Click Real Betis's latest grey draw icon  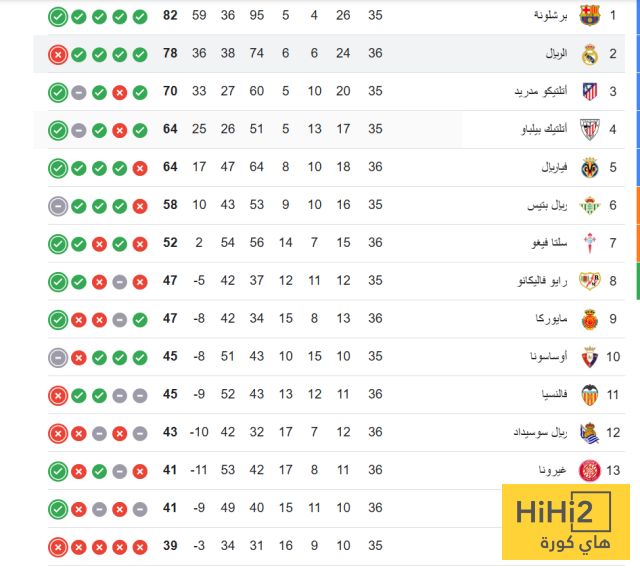coord(58,206)
